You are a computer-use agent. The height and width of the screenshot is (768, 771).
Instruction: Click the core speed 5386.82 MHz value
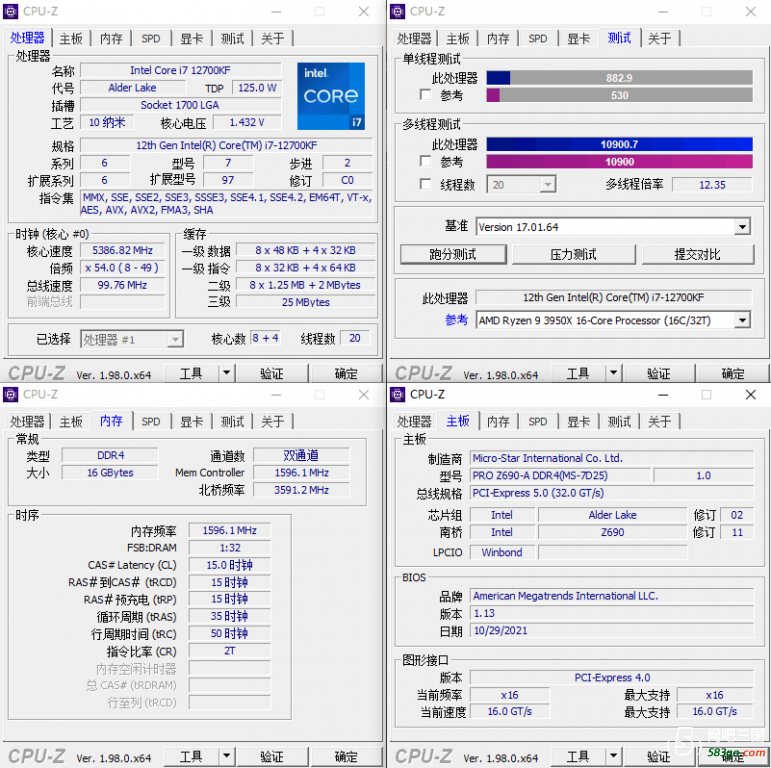(122, 250)
